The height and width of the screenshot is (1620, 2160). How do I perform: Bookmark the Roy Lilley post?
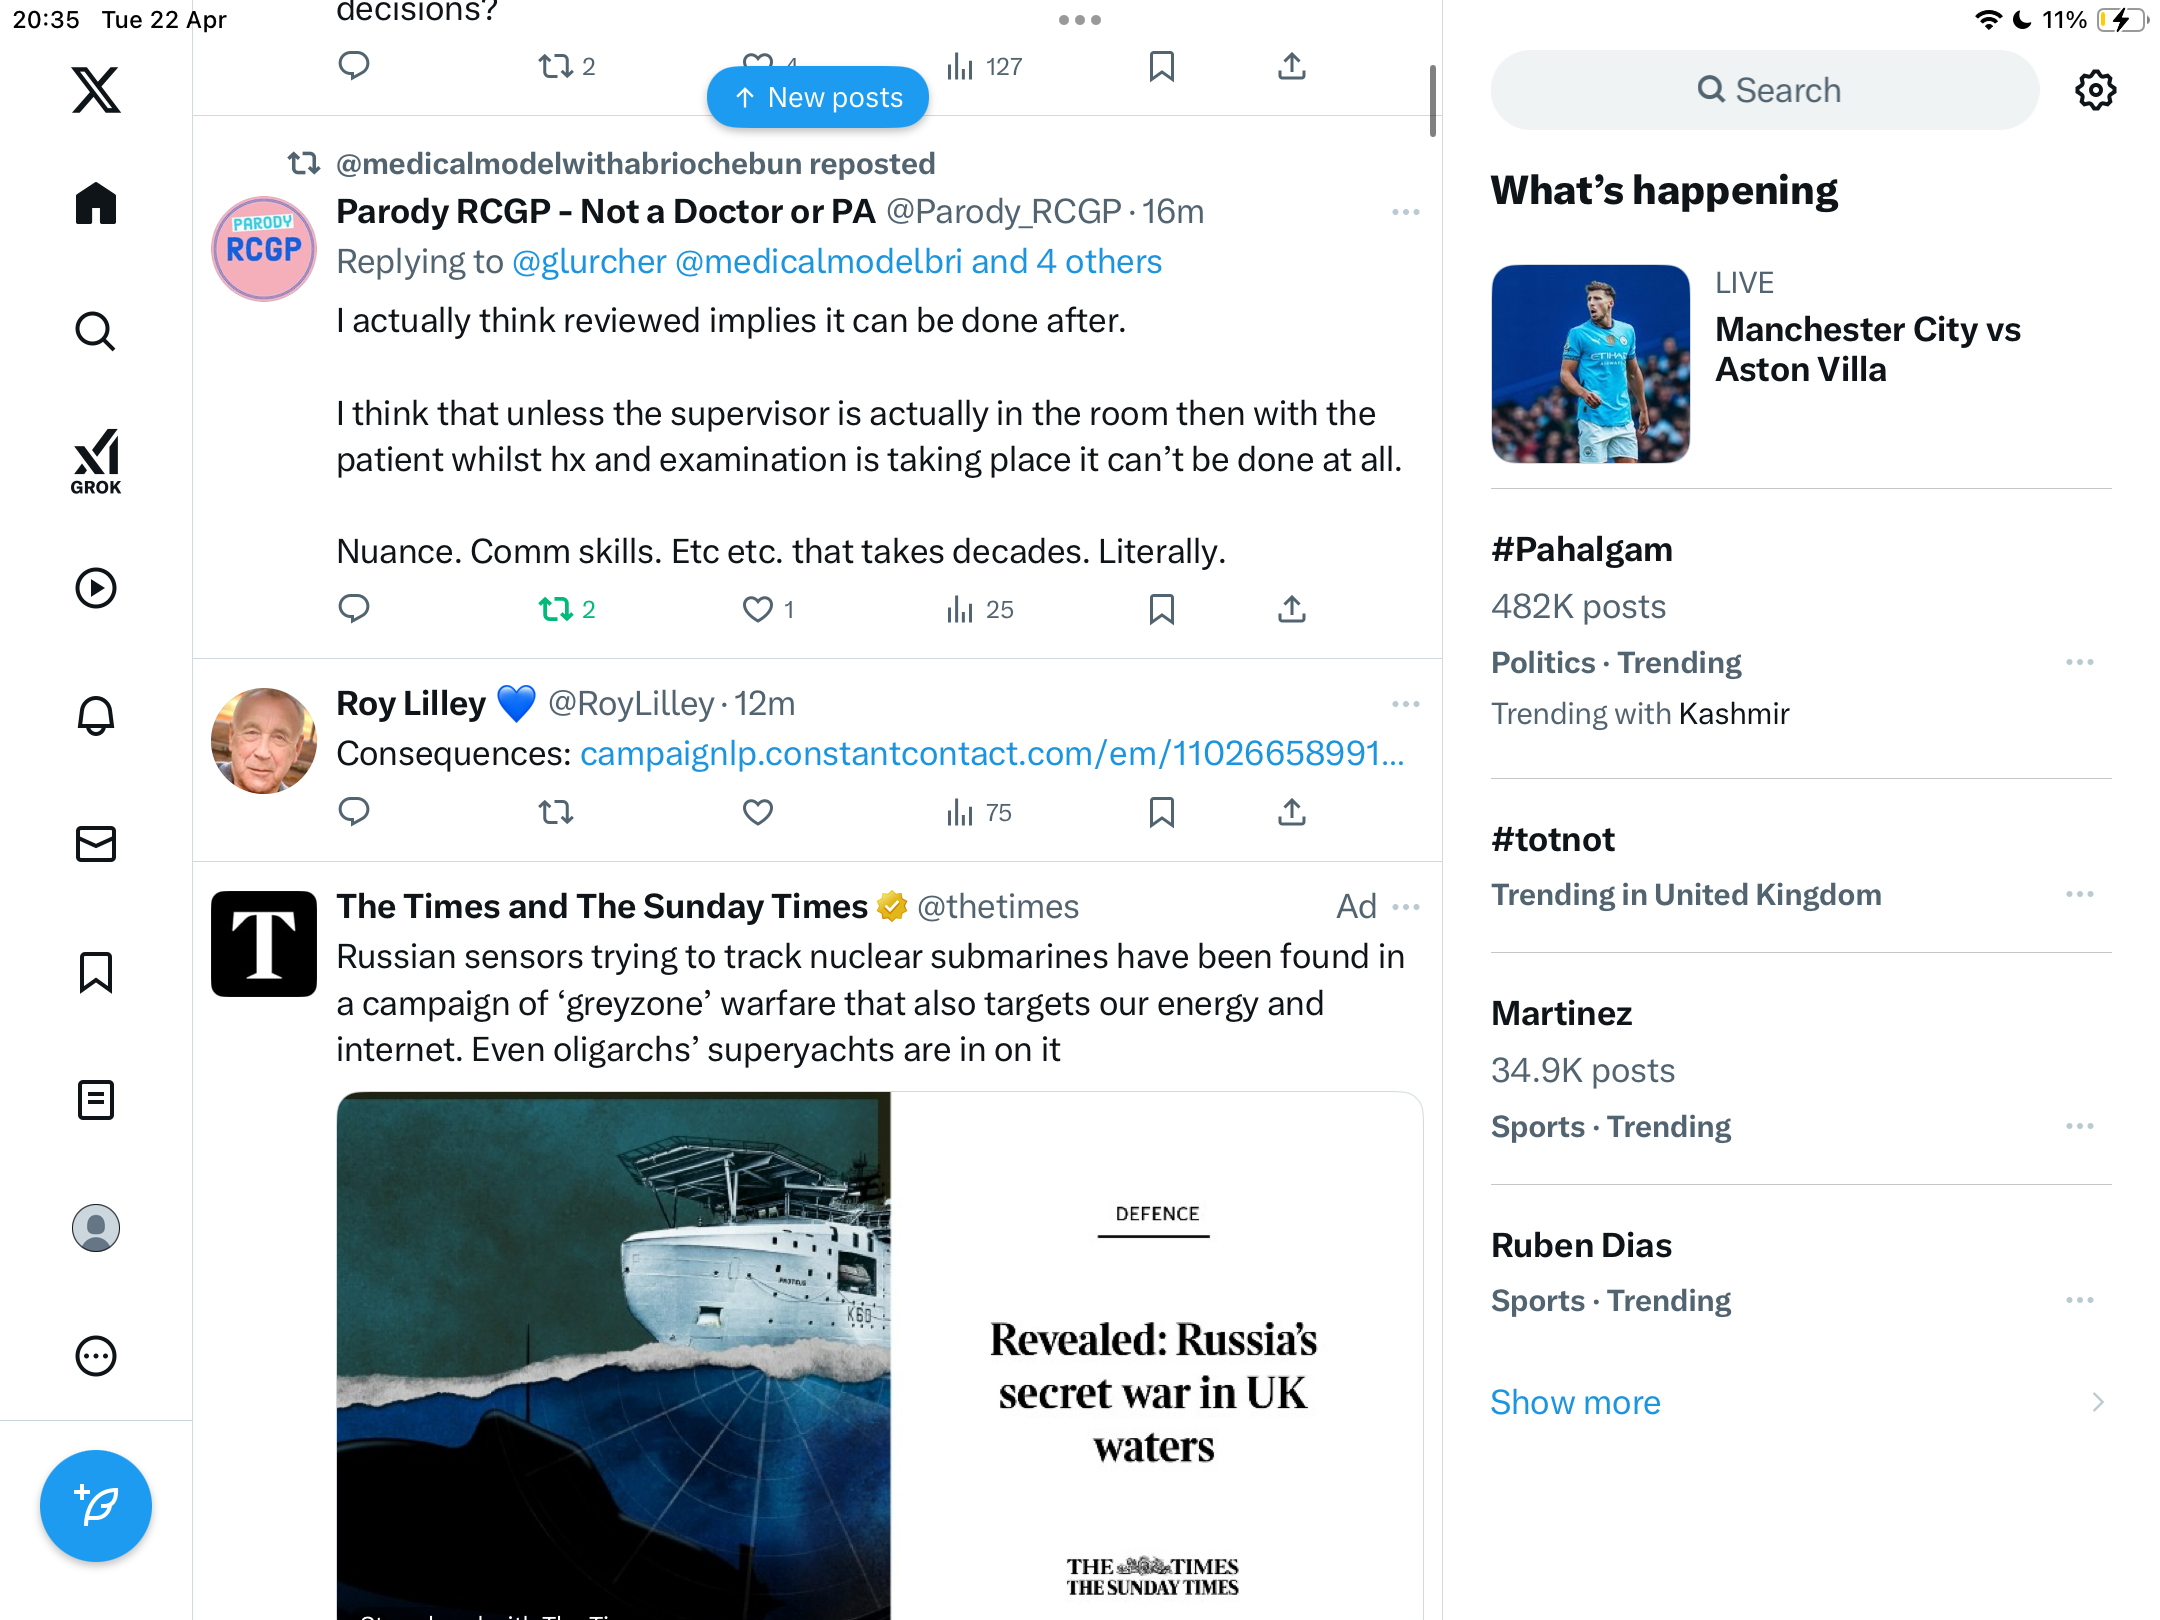pyautogui.click(x=1161, y=812)
